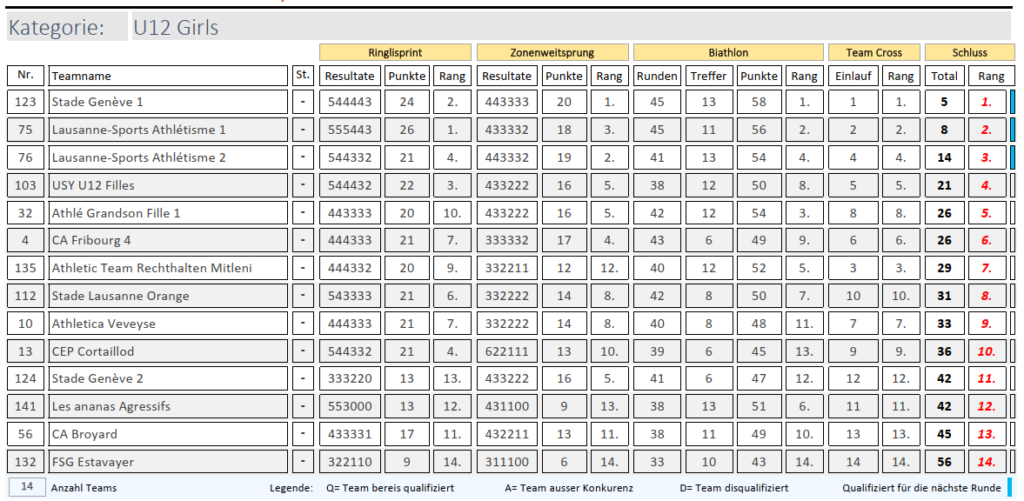Open the Team Cross section header

coord(874,52)
